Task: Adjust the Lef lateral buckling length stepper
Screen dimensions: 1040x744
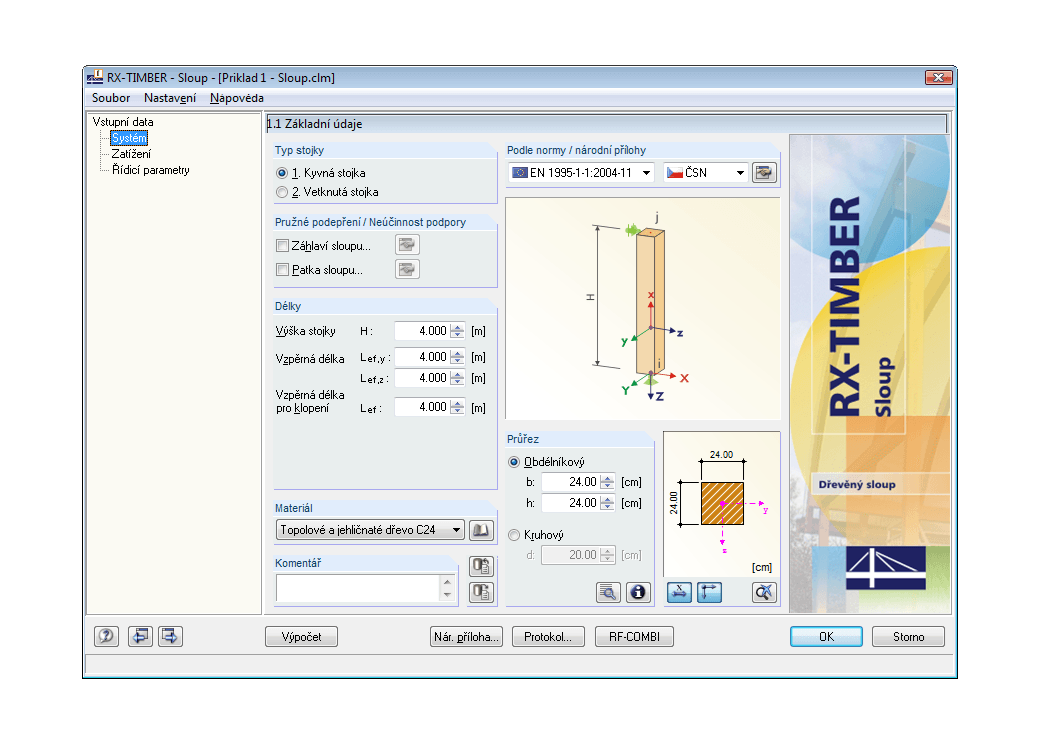Action: 457,407
